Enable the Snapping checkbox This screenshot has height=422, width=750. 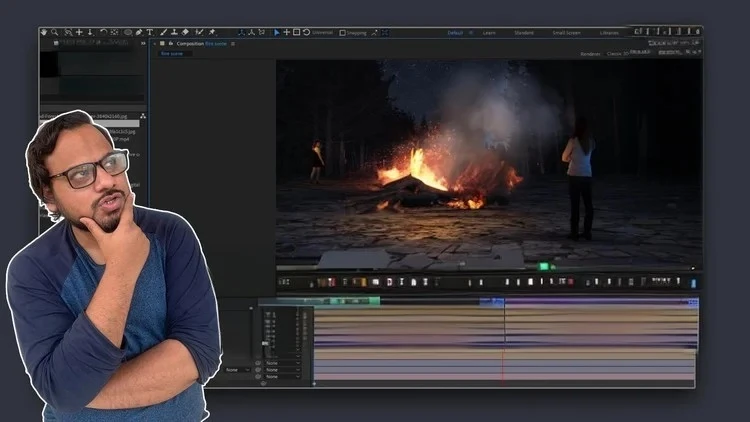[x=343, y=32]
